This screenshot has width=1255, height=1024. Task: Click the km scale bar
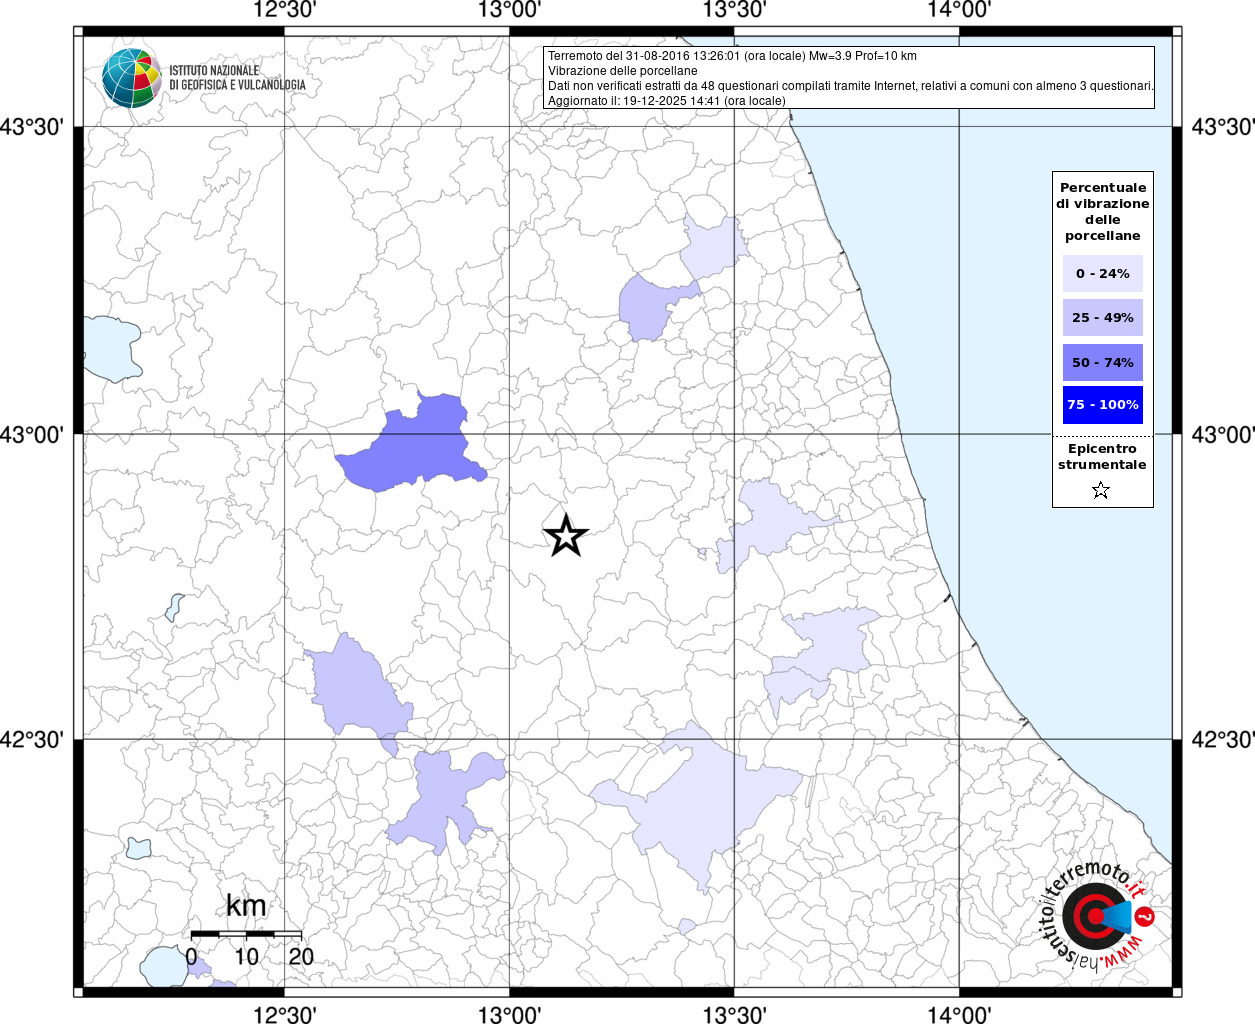click(x=246, y=933)
